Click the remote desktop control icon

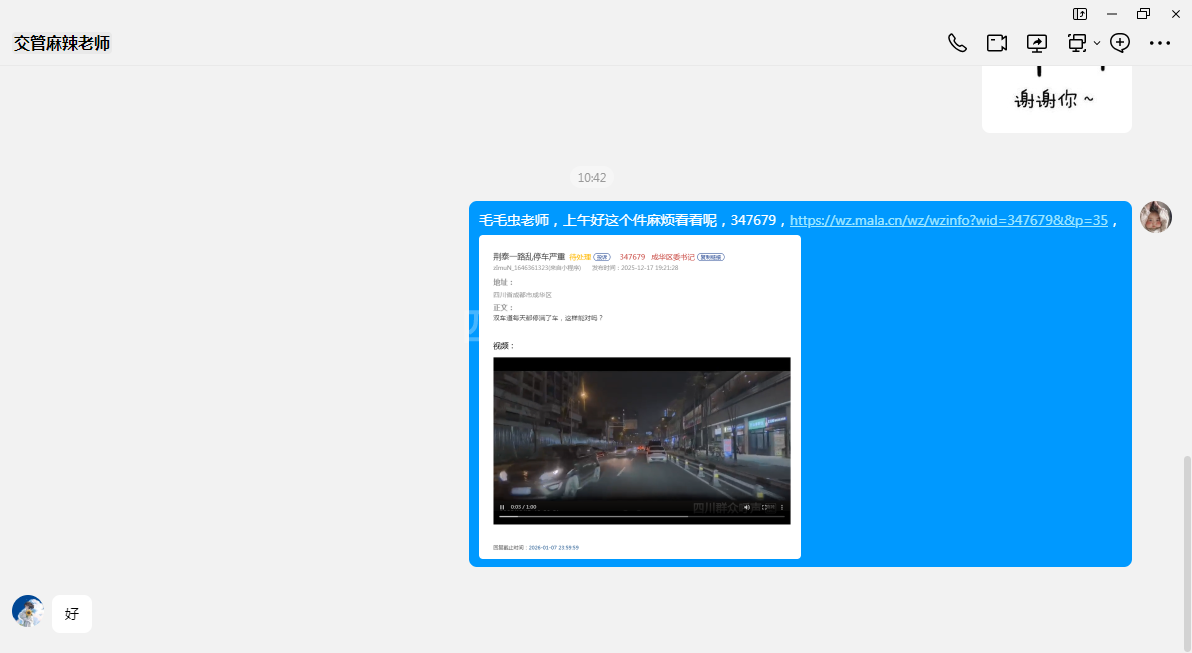coord(1077,43)
